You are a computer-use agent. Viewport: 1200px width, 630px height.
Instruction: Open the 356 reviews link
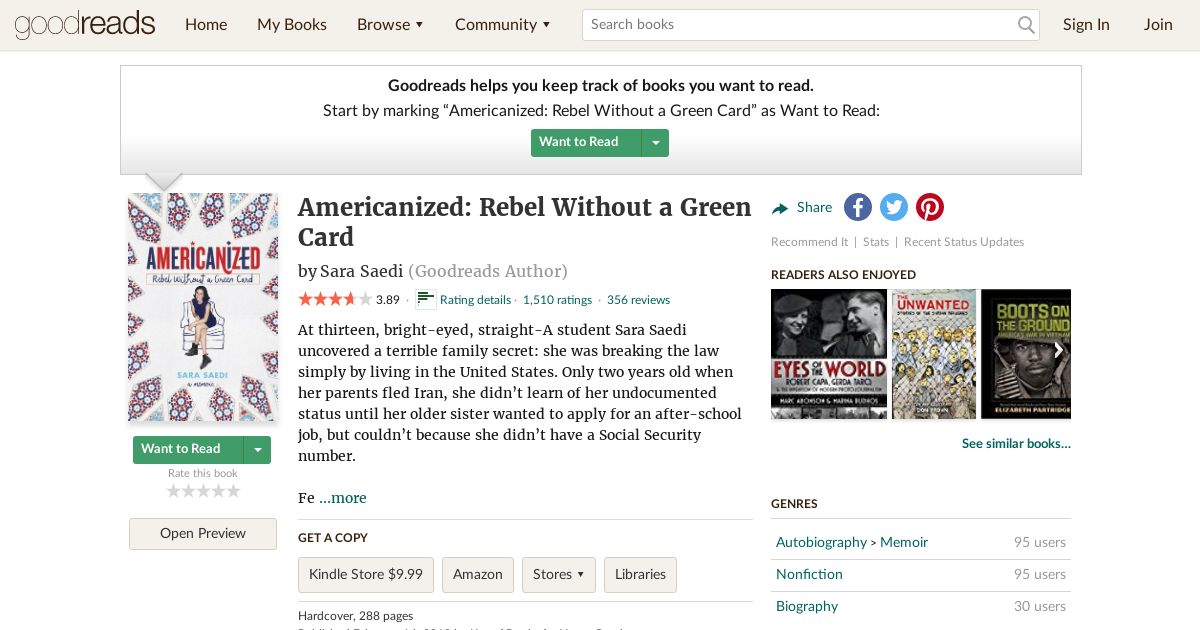tap(638, 300)
